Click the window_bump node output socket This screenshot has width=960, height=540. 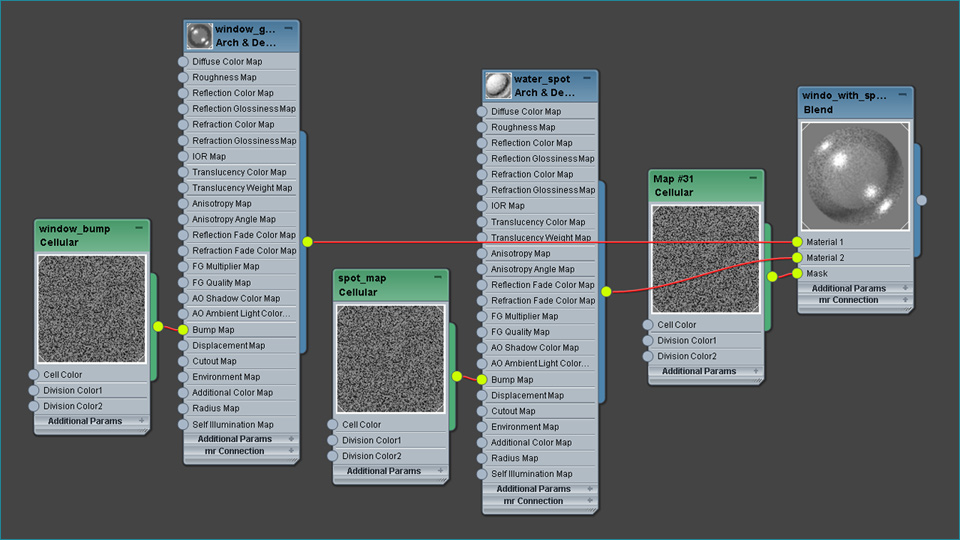(159, 326)
